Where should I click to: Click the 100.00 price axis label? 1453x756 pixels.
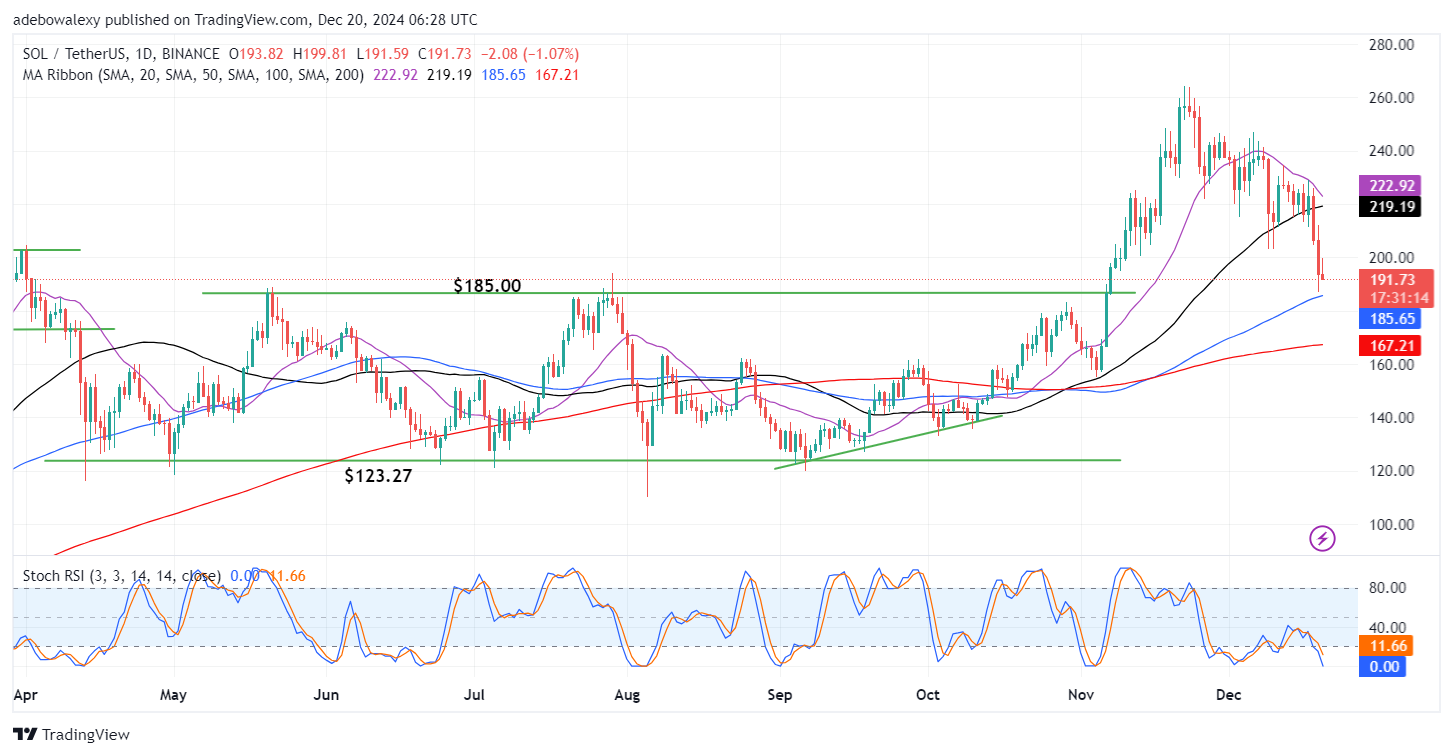tap(1391, 524)
